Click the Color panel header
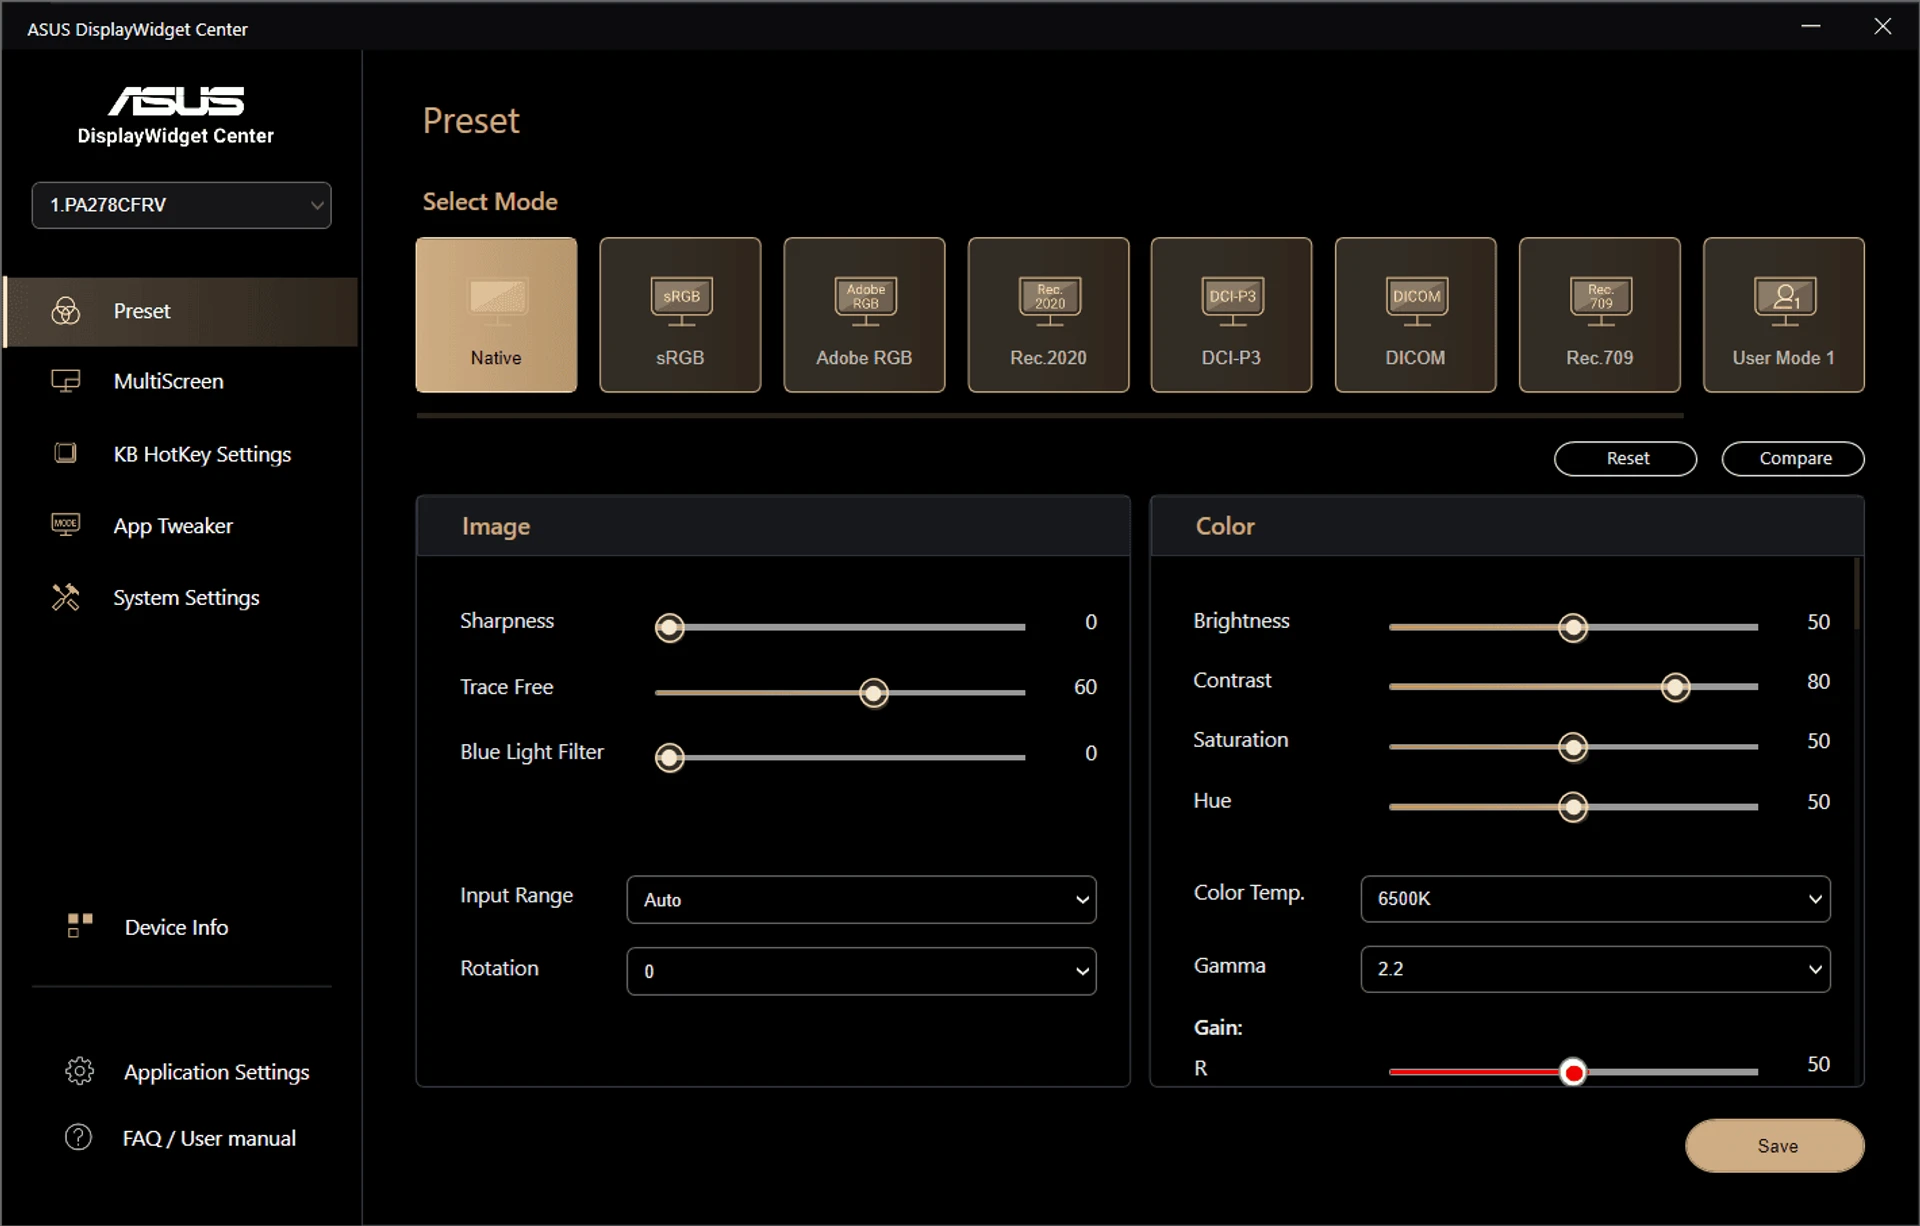1920x1226 pixels. point(1507,526)
